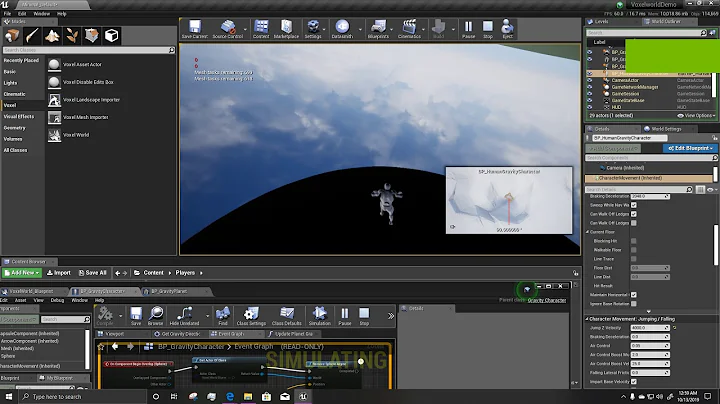
Task: Open the File menu
Action: [x=7, y=14]
